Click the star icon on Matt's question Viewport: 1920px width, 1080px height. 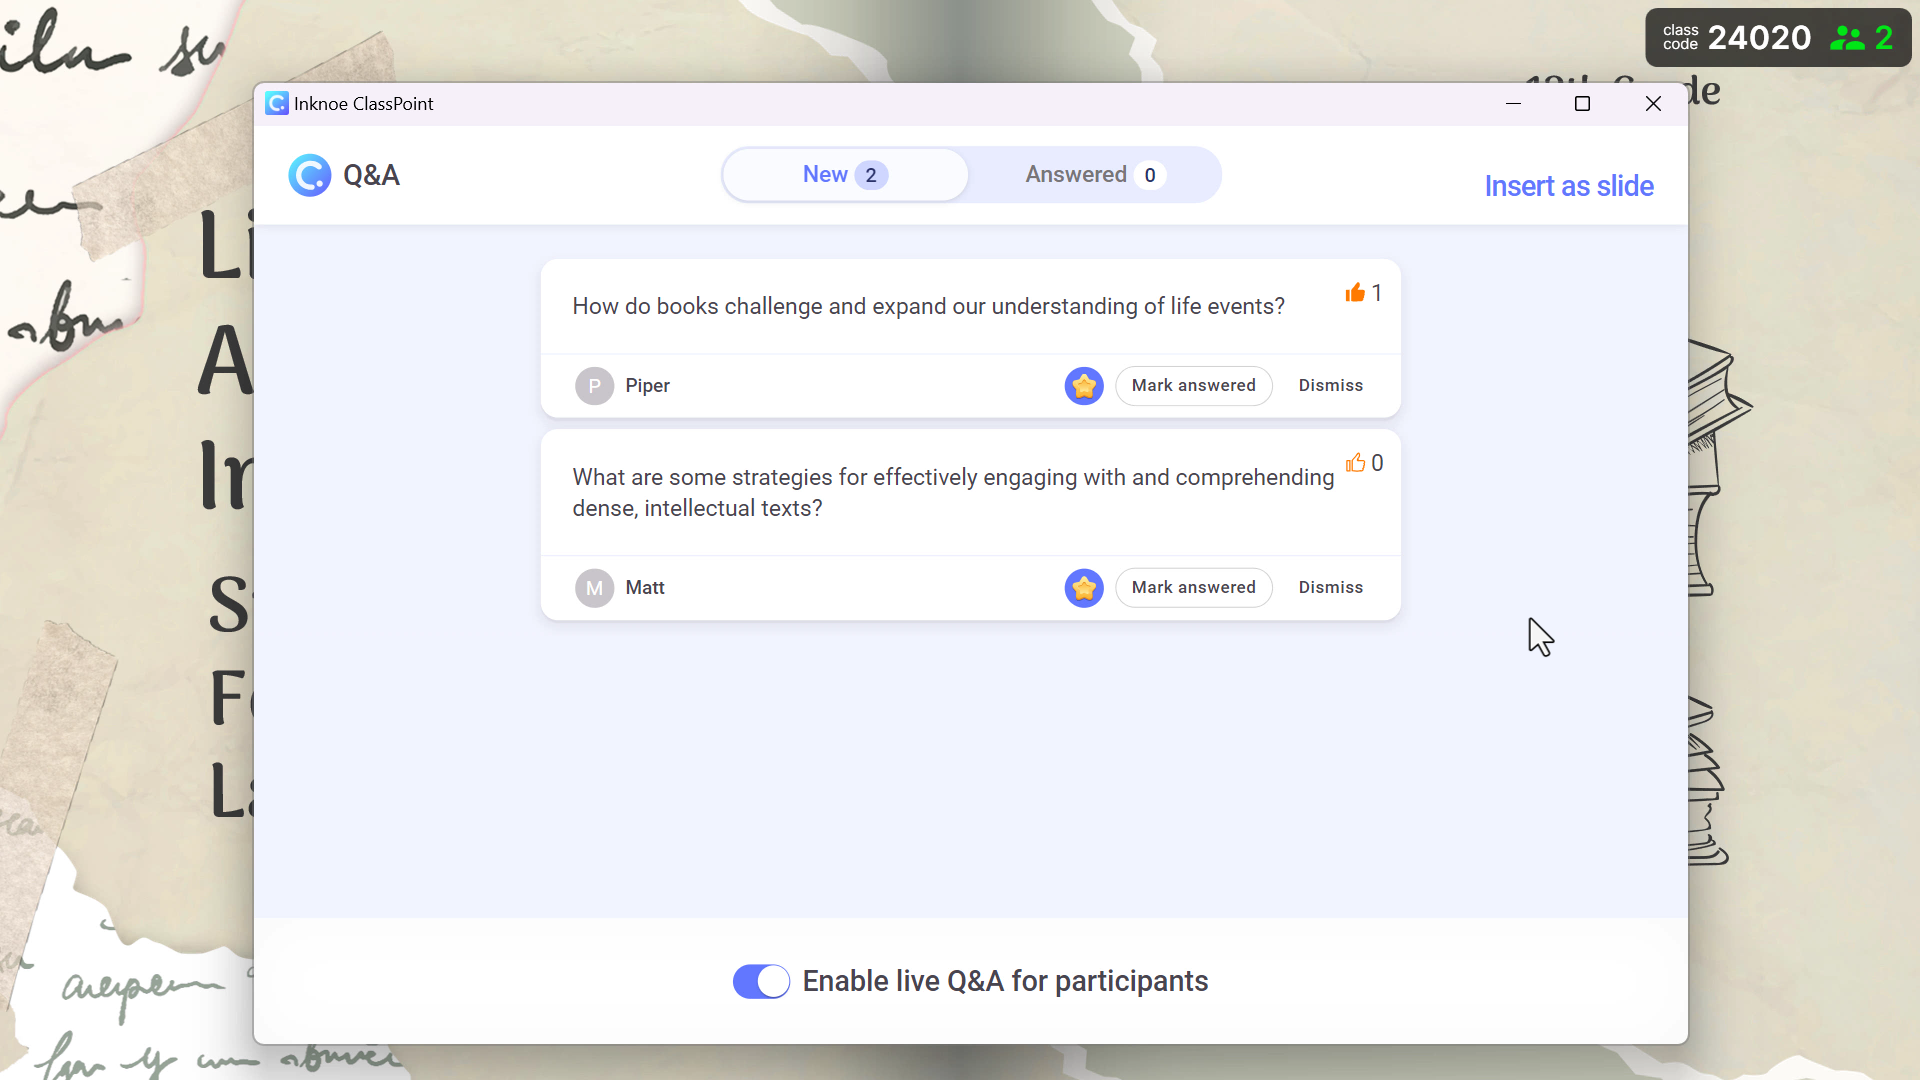1083,587
